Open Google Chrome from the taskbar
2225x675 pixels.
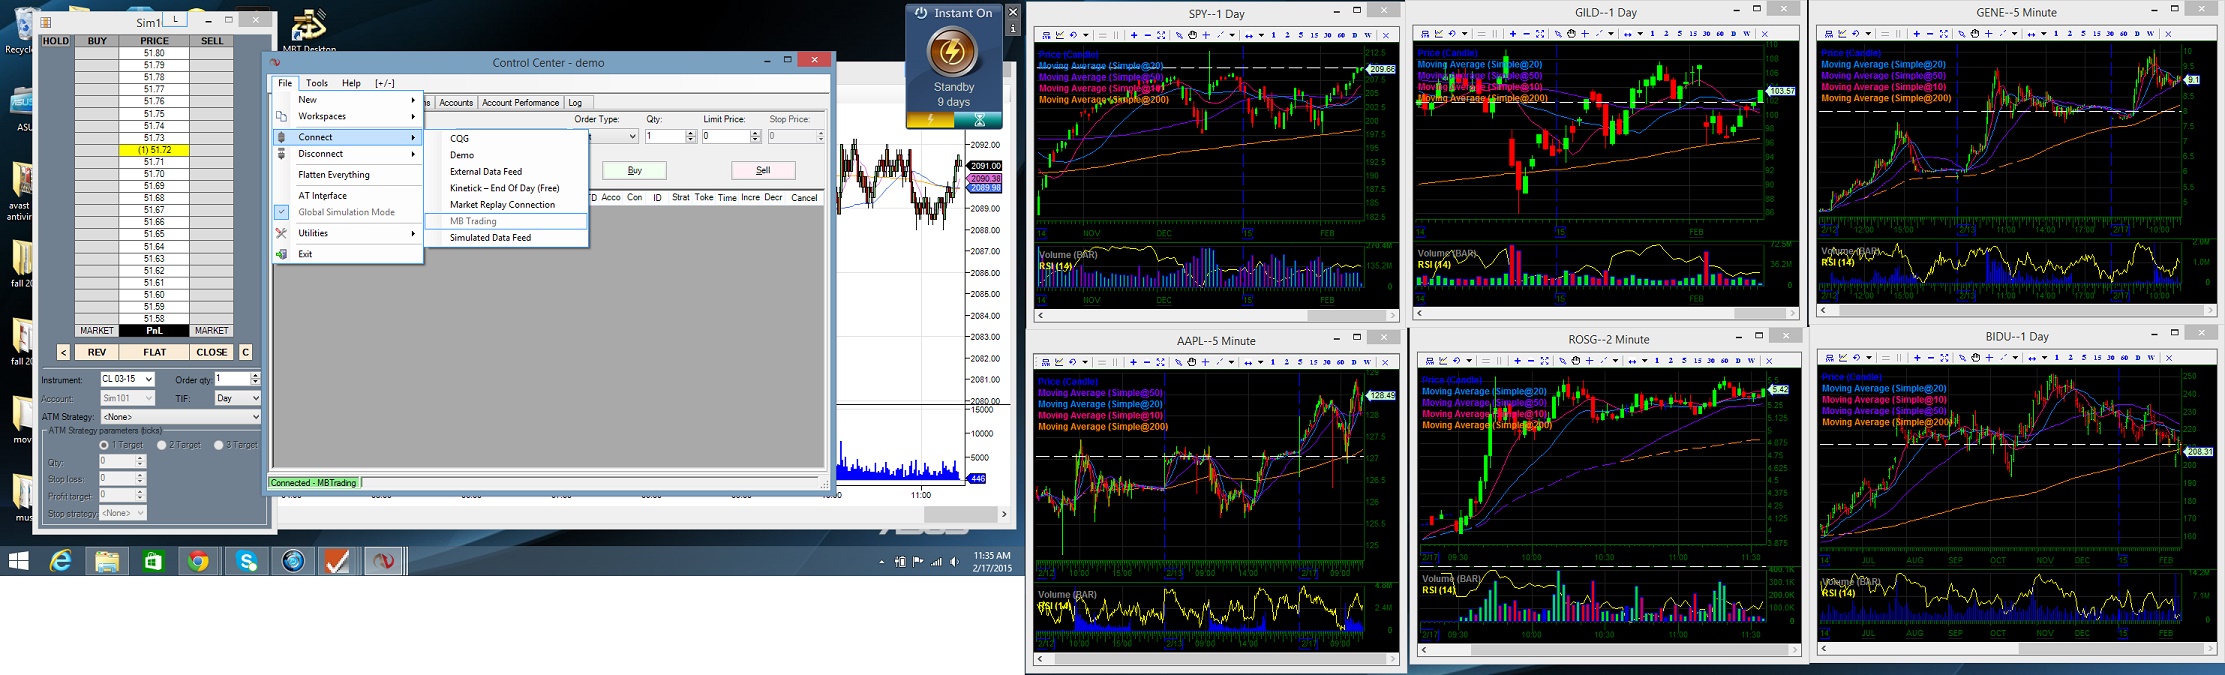[199, 562]
